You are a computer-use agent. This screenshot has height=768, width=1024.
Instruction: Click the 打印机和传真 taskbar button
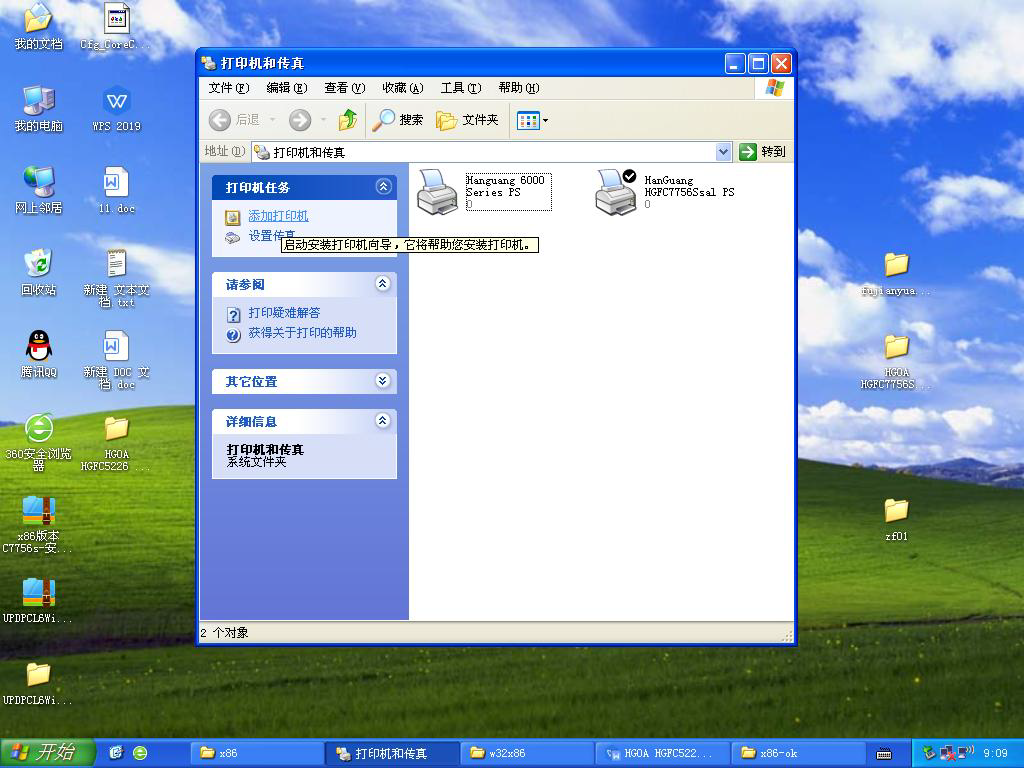point(392,753)
